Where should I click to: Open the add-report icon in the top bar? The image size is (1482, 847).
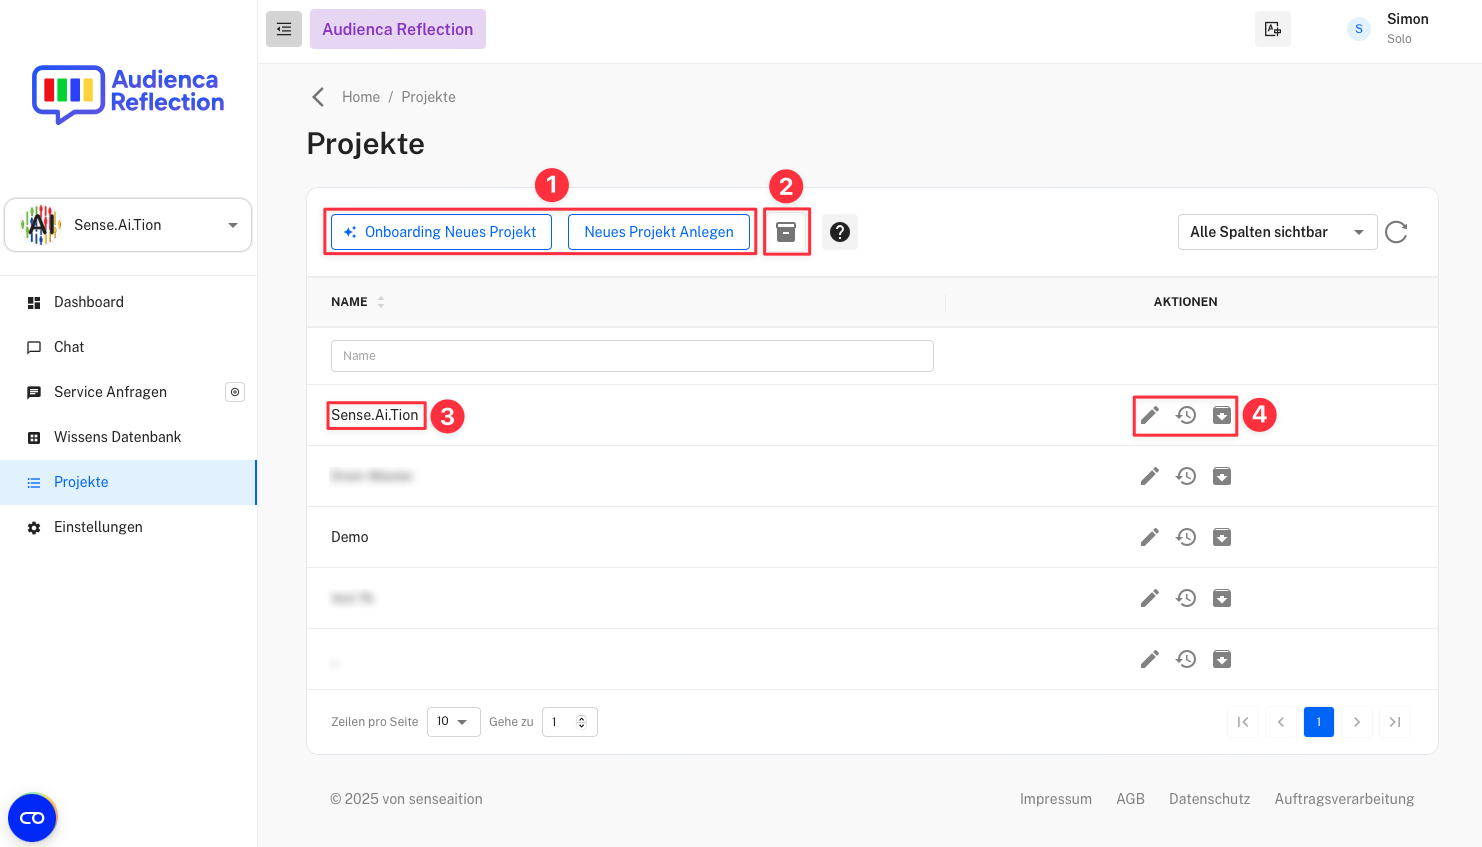(1272, 28)
